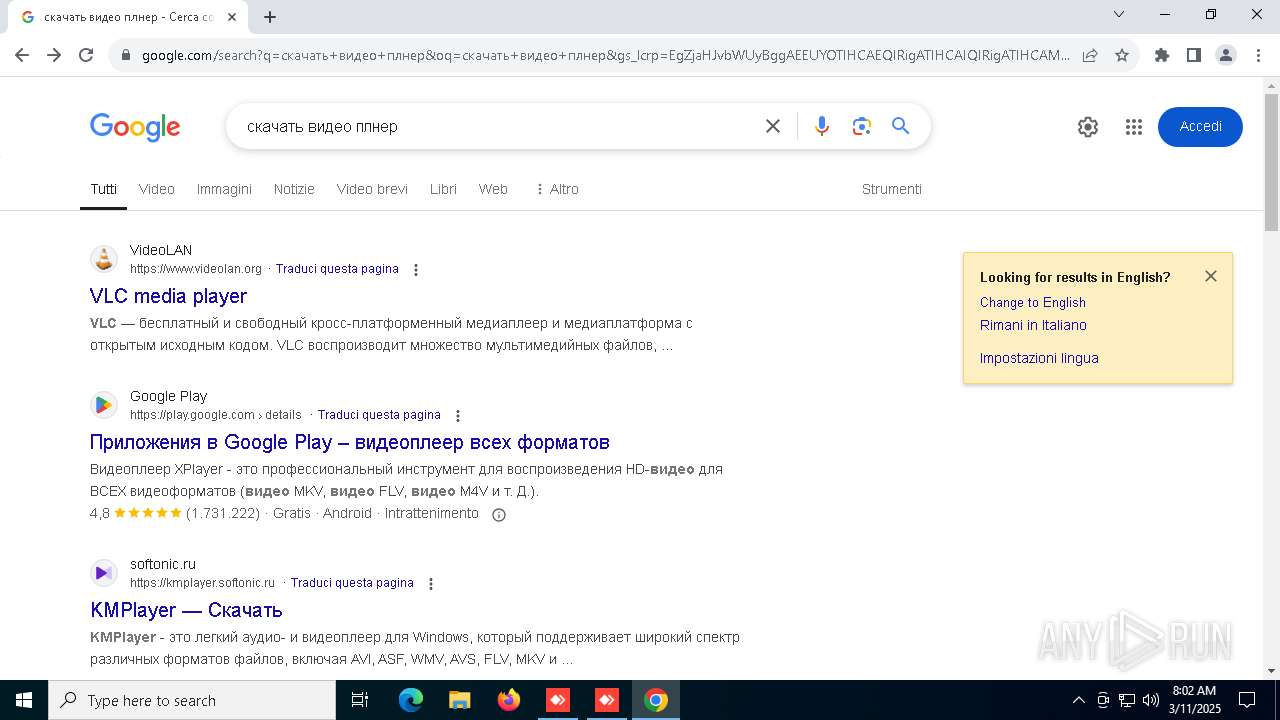
Task: Bookmark this page with the star icon
Action: click(x=1122, y=55)
